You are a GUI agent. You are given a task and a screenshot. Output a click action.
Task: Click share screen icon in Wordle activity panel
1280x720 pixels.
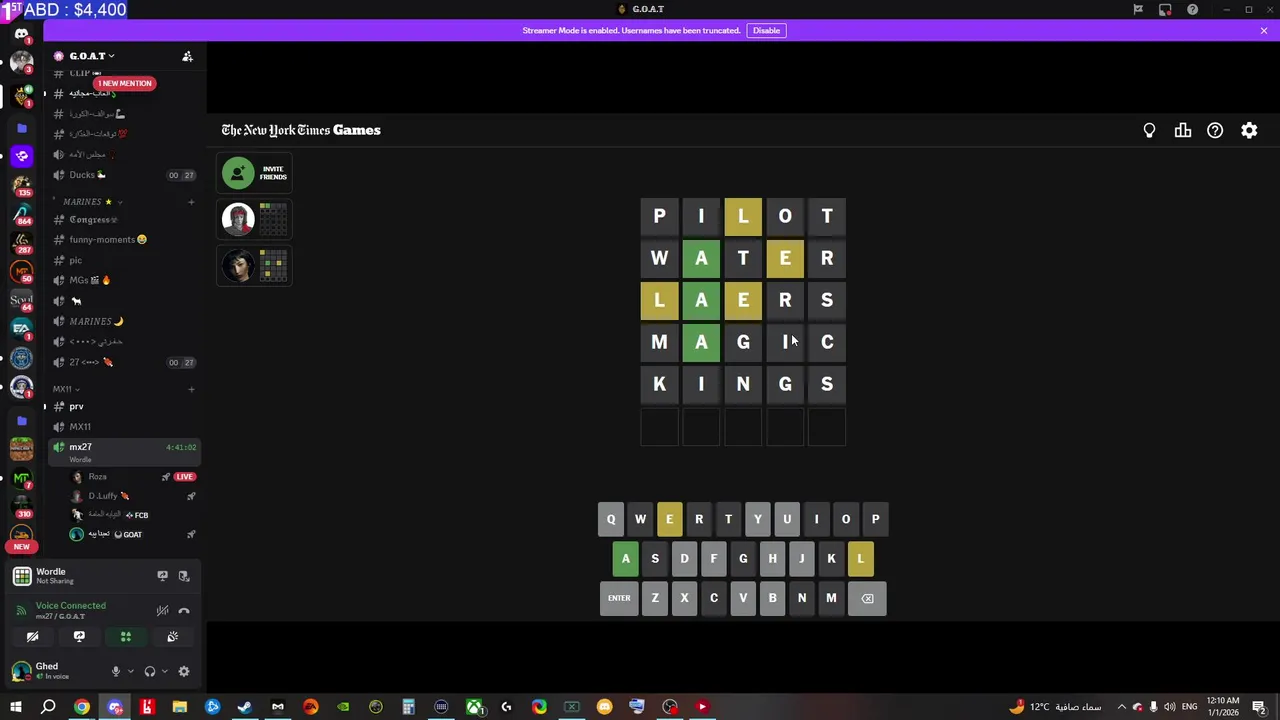click(x=162, y=576)
